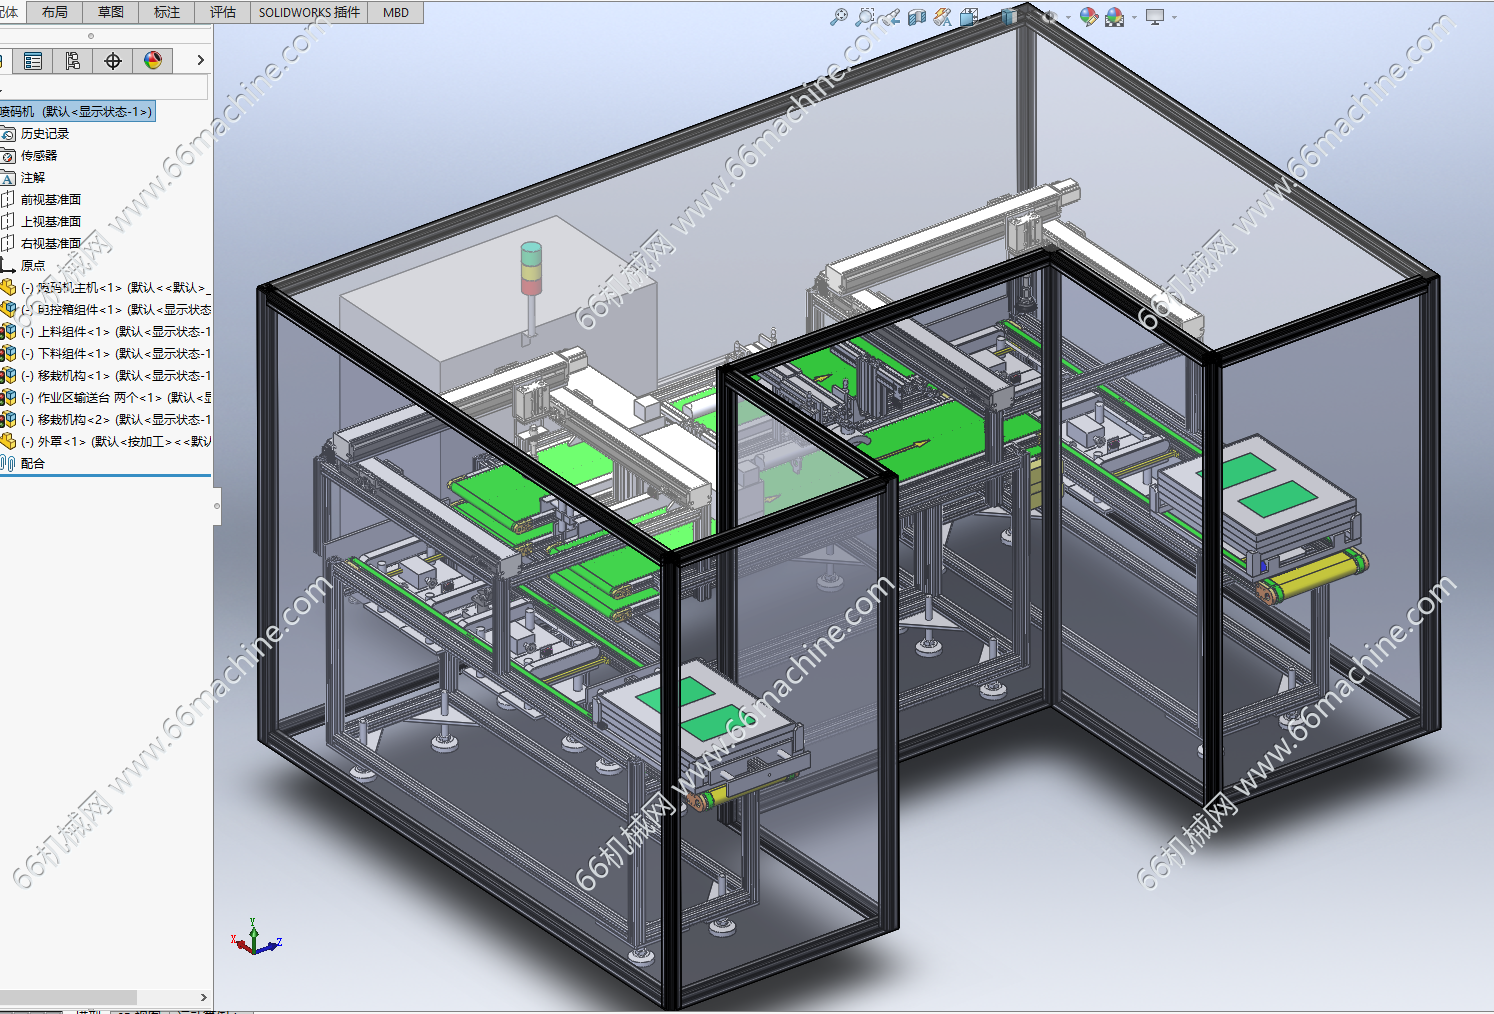This screenshot has height=1014, width=1494.
Task: Select the Zoom to Area tool
Action: [x=865, y=17]
